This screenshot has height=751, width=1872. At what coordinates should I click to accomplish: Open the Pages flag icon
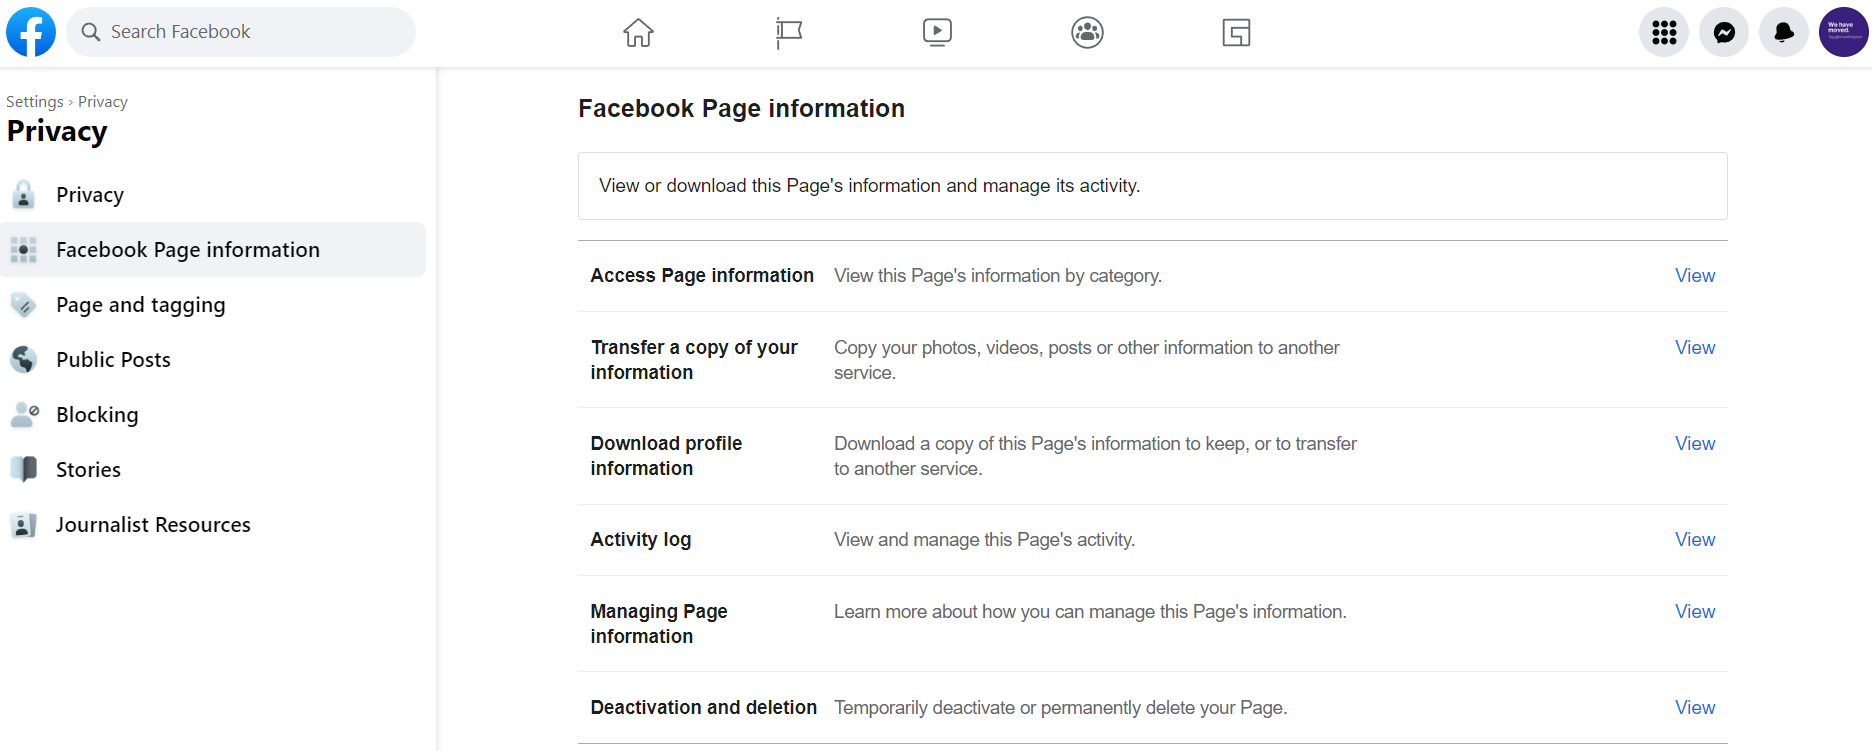click(x=789, y=33)
